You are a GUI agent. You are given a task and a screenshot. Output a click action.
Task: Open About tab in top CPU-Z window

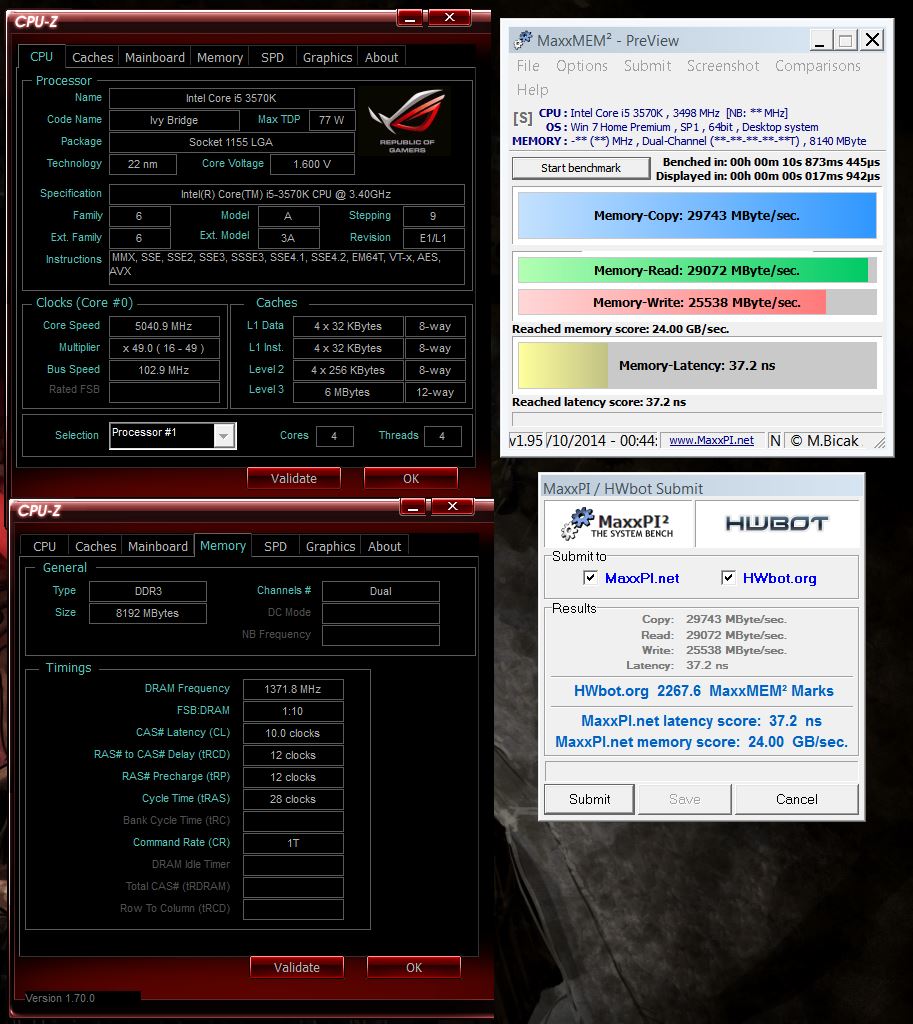tap(381, 57)
